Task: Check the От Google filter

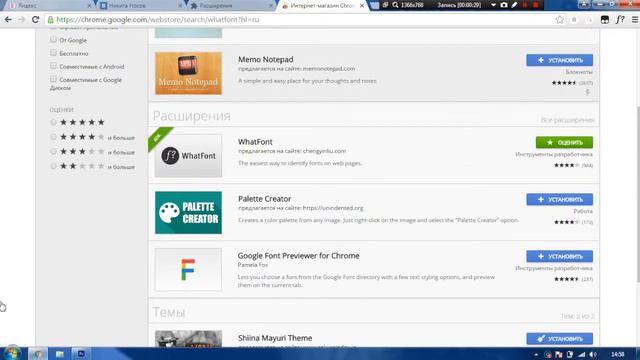Action: pyautogui.click(x=53, y=40)
